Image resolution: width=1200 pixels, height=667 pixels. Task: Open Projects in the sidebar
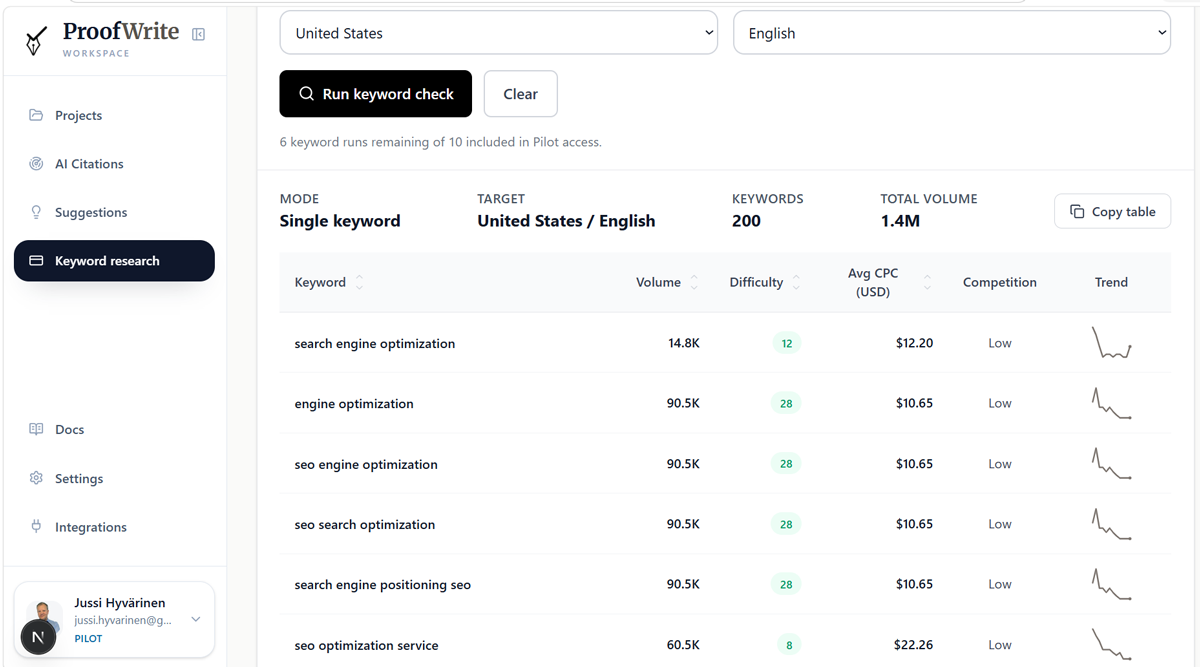[x=114, y=115]
